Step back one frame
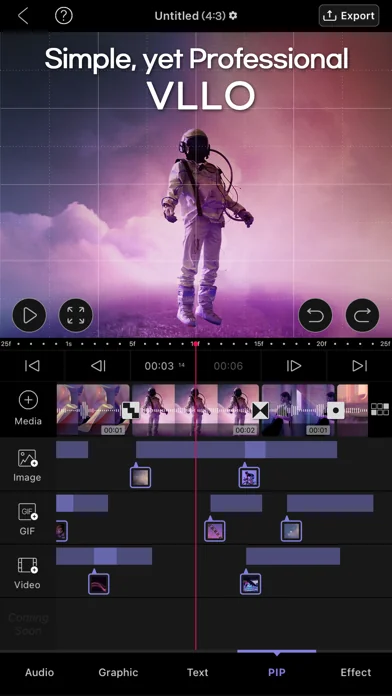The height and width of the screenshot is (696, 392). pyautogui.click(x=98, y=366)
